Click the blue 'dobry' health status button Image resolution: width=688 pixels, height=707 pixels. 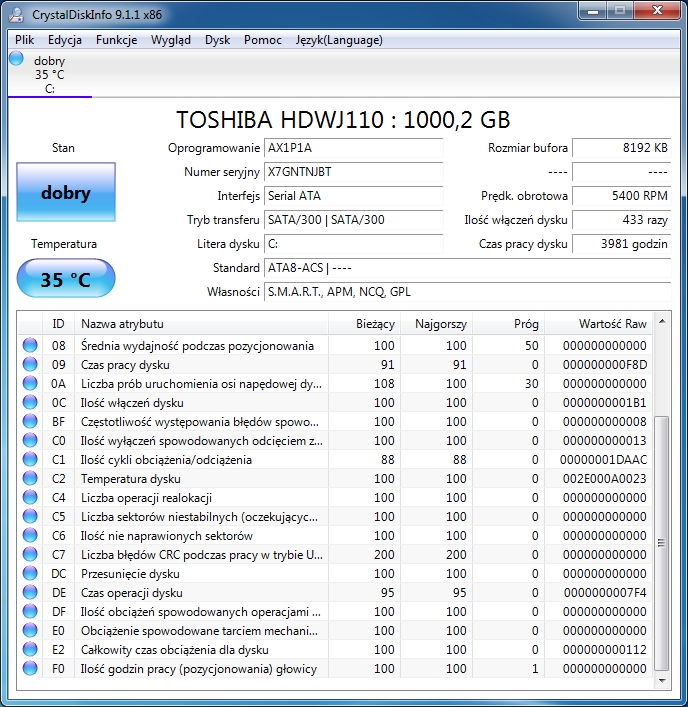66,192
